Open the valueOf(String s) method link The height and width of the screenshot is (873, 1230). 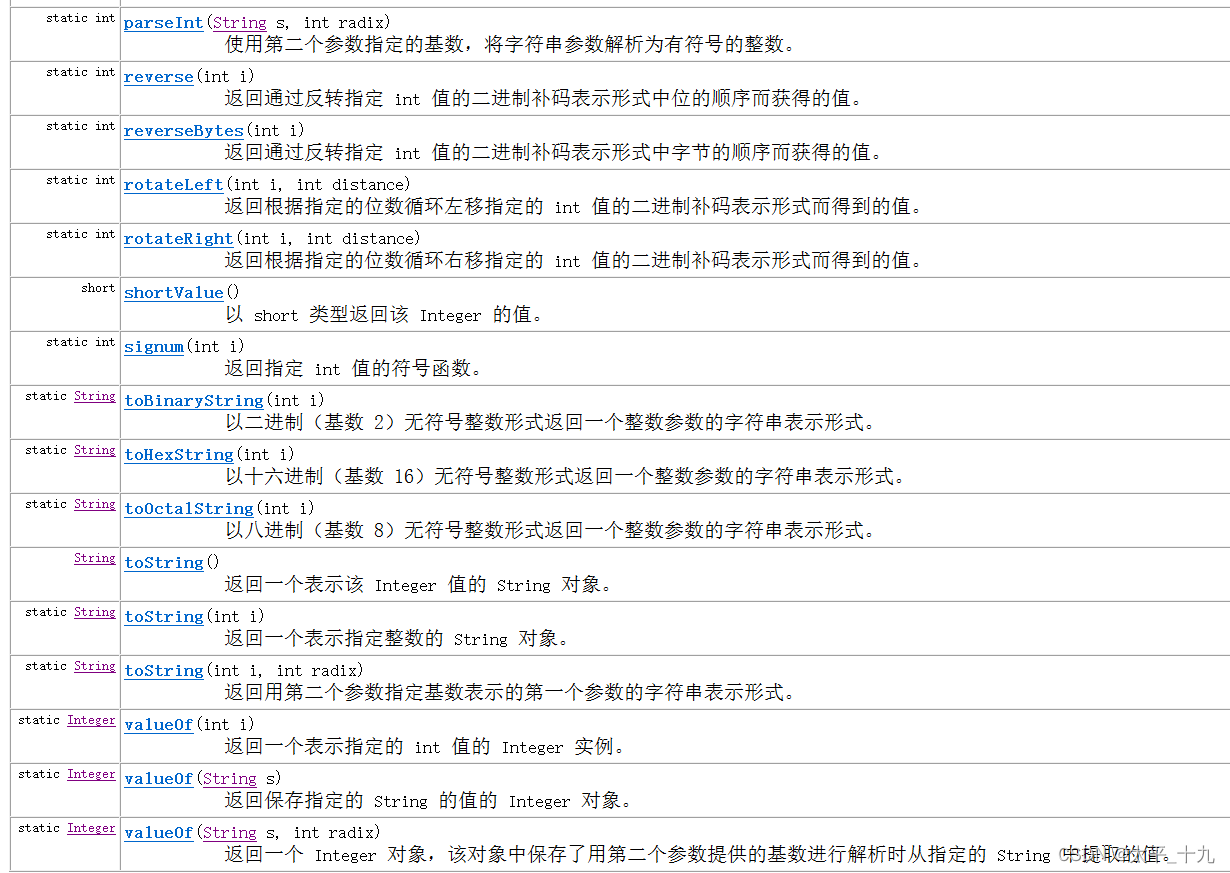point(158,778)
